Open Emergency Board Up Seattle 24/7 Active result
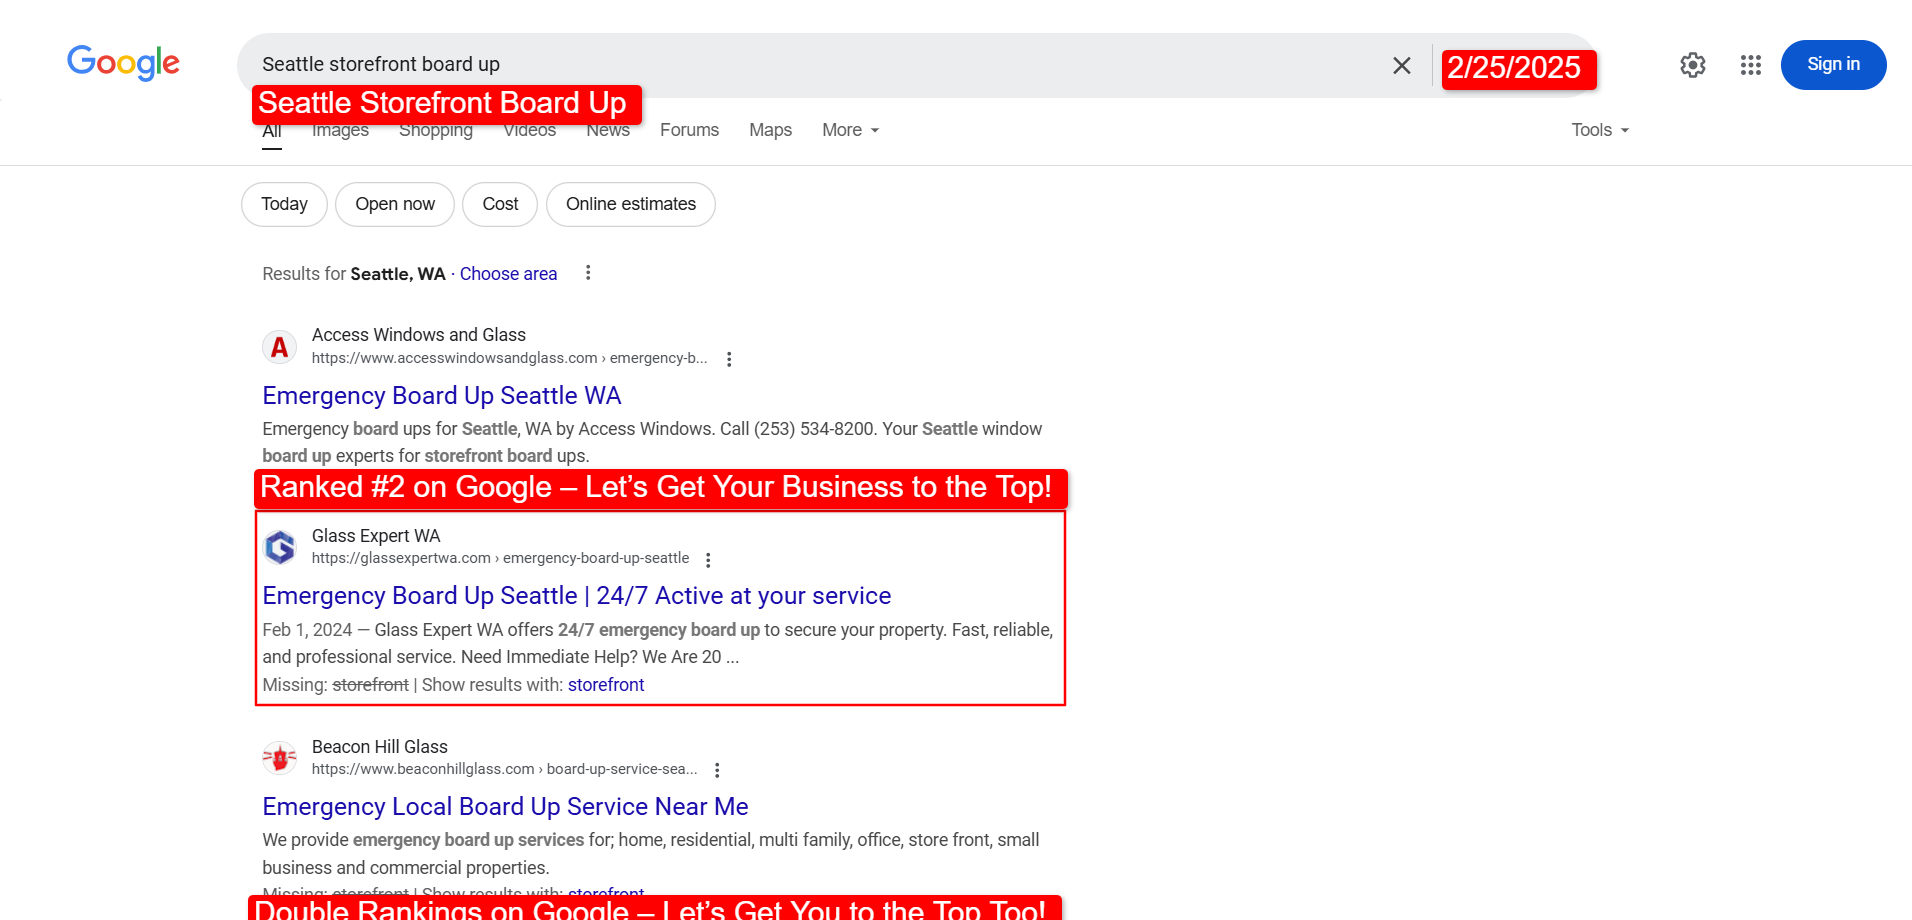This screenshot has width=1912, height=920. click(x=576, y=596)
